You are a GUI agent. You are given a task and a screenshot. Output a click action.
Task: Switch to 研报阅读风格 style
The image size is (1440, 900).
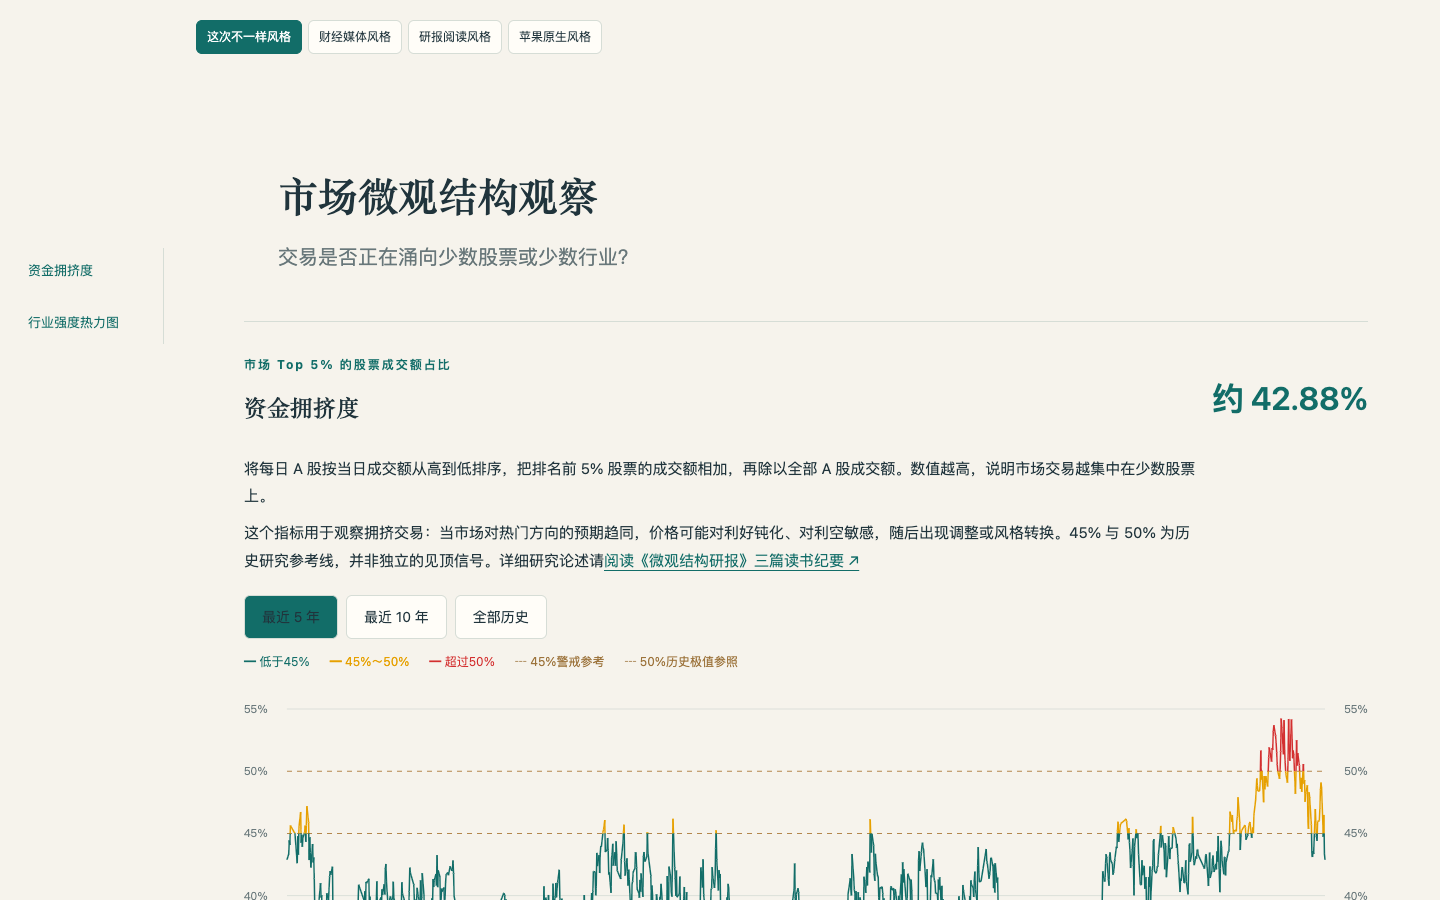click(x=455, y=37)
